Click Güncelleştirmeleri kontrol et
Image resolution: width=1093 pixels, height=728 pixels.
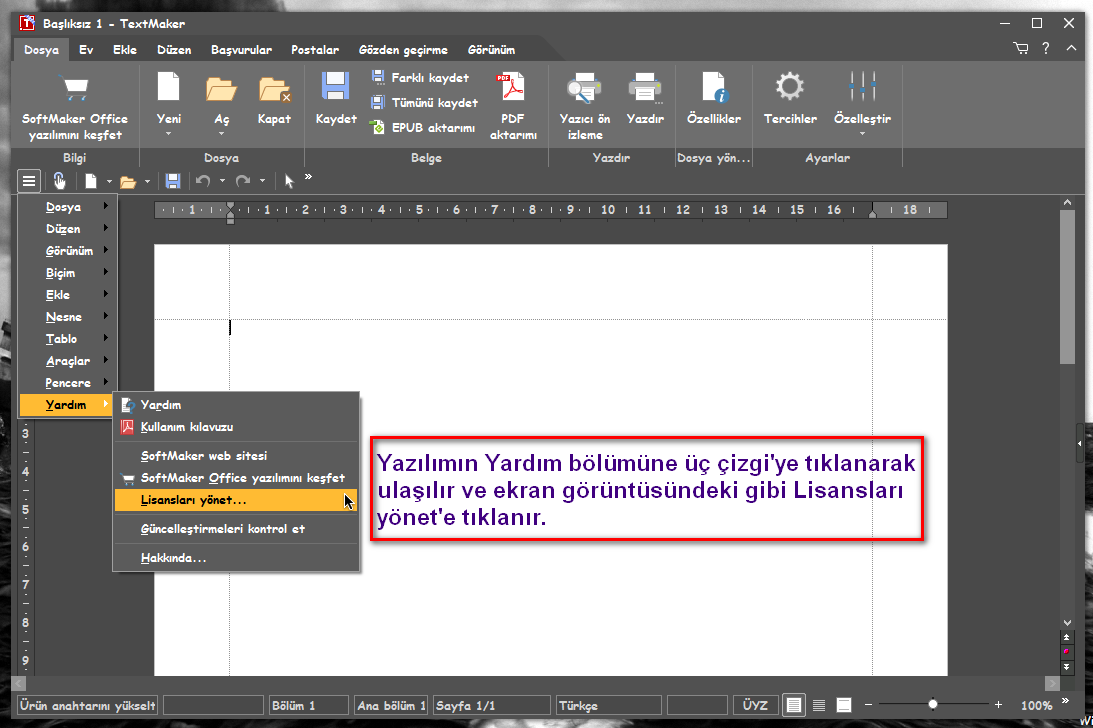[x=236, y=529]
